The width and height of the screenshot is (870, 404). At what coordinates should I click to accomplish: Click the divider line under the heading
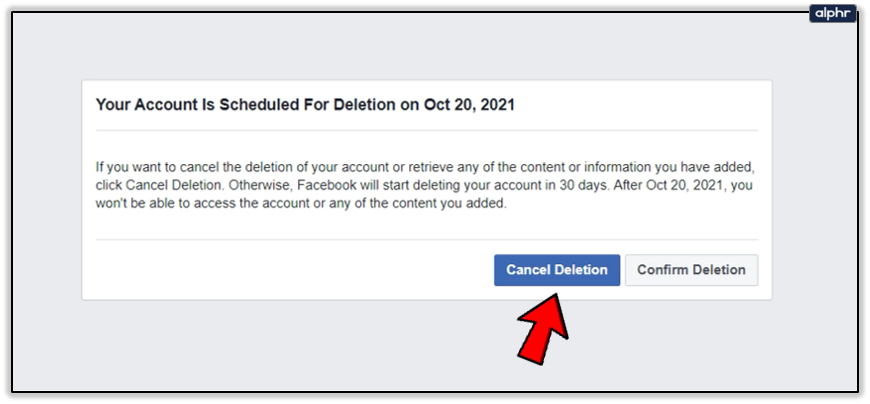pyautogui.click(x=427, y=130)
